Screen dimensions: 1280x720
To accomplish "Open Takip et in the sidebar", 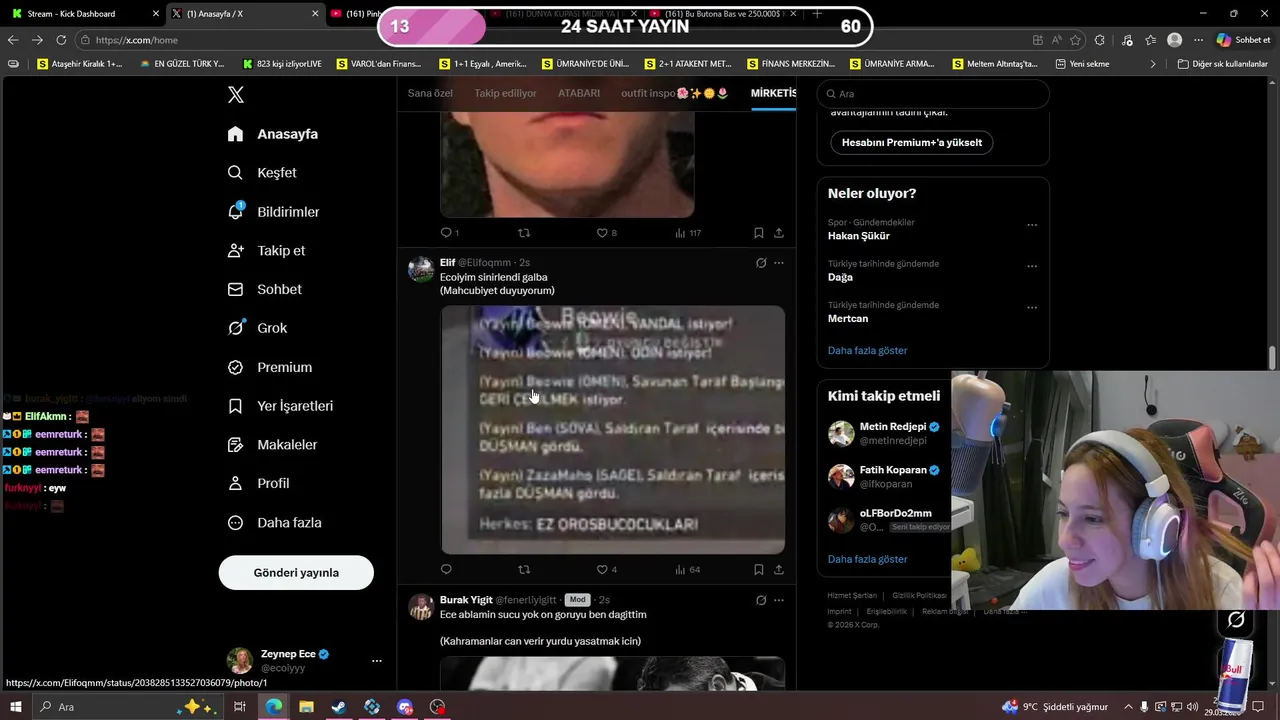I will (267, 251).
